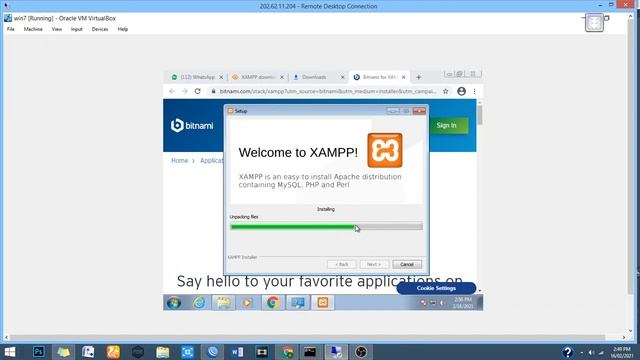
Task: Open Word from the host taskbar
Action: point(237,352)
